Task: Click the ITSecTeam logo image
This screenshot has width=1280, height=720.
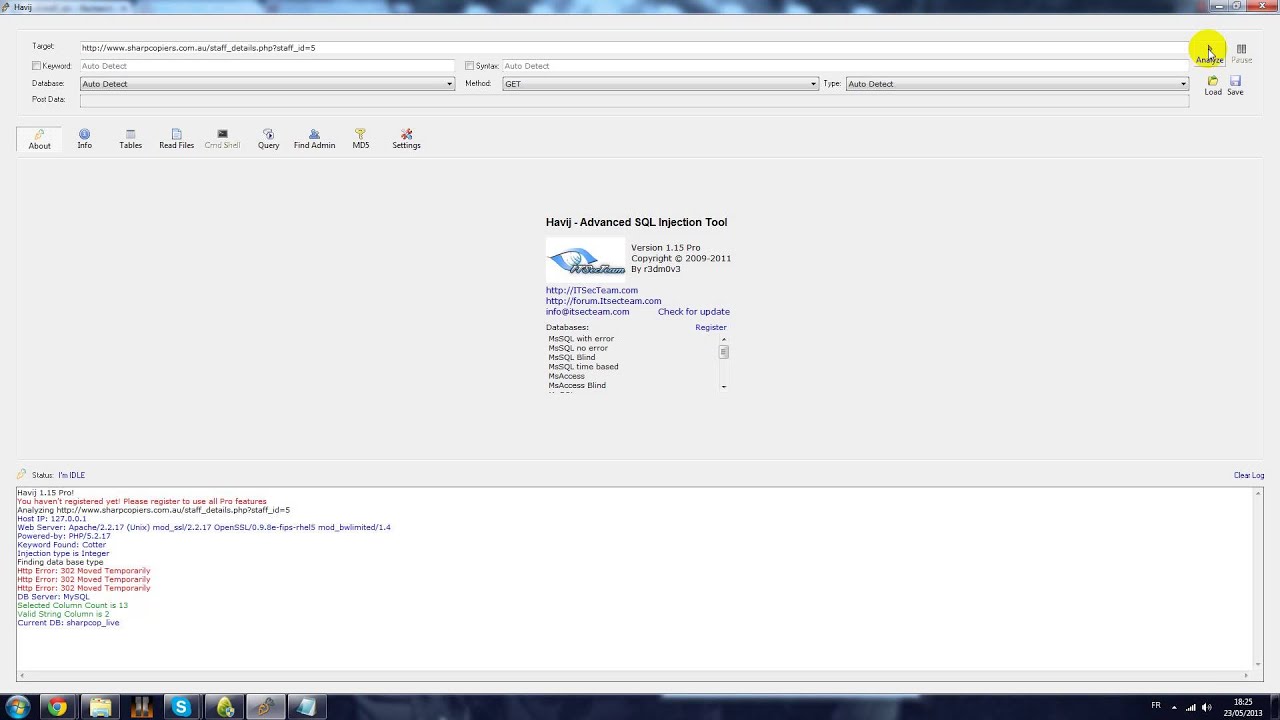Action: [x=586, y=260]
